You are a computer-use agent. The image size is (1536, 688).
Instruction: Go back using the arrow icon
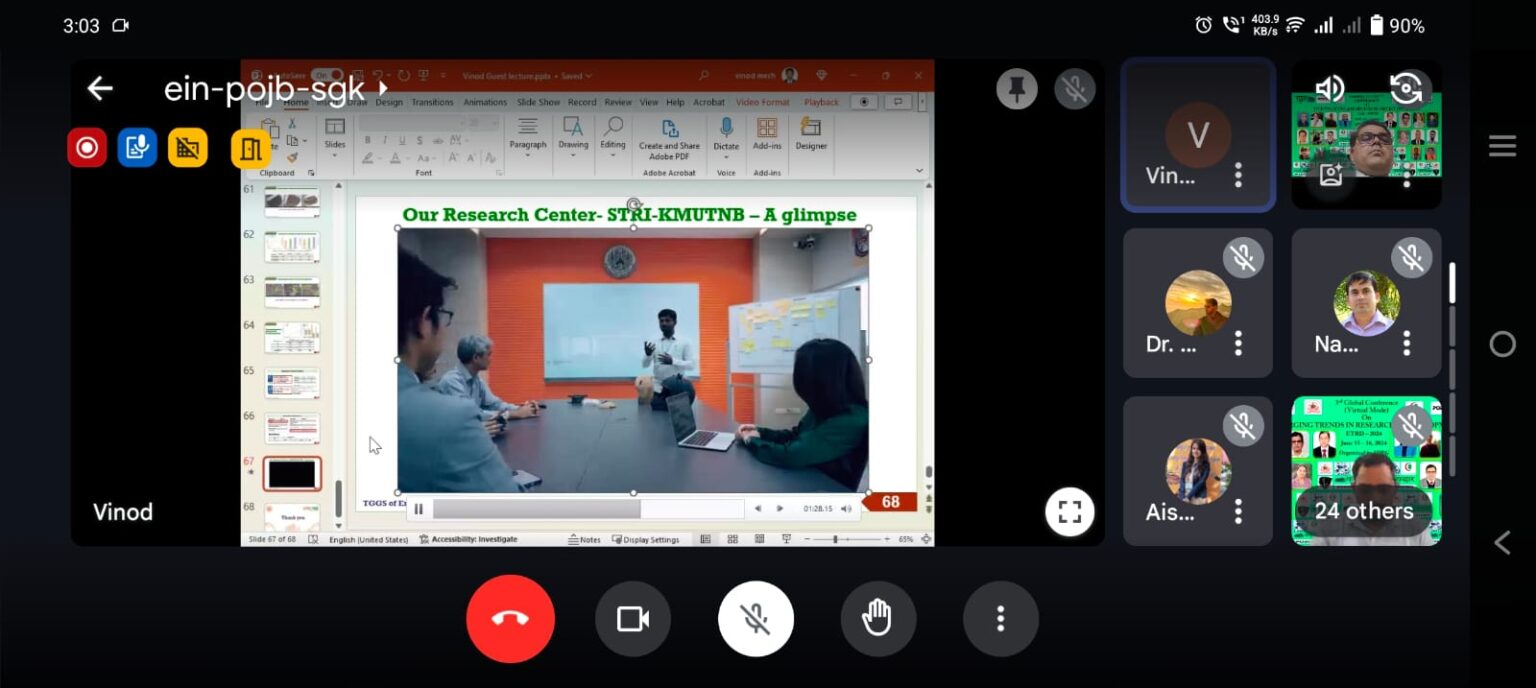100,89
